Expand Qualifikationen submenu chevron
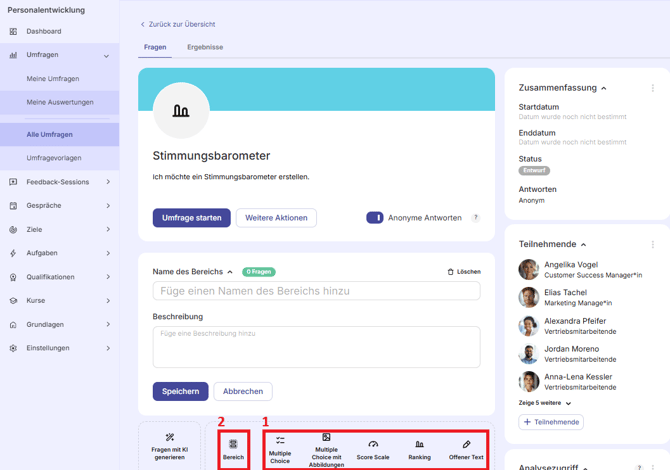The width and height of the screenshot is (670, 470). (108, 277)
